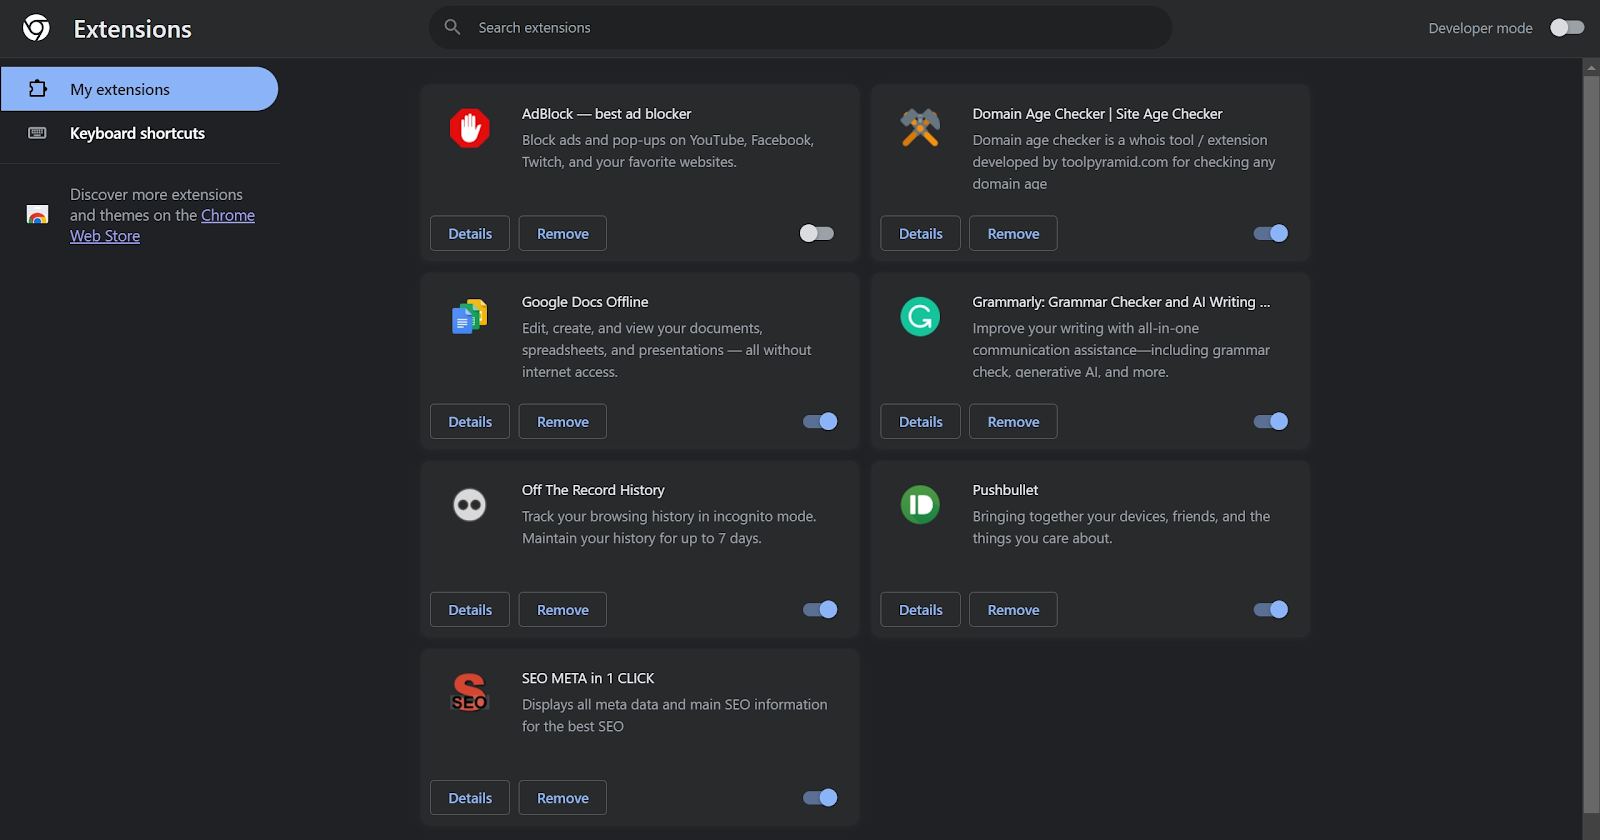Turn on Developer mode
The image size is (1600, 840).
pos(1566,28)
